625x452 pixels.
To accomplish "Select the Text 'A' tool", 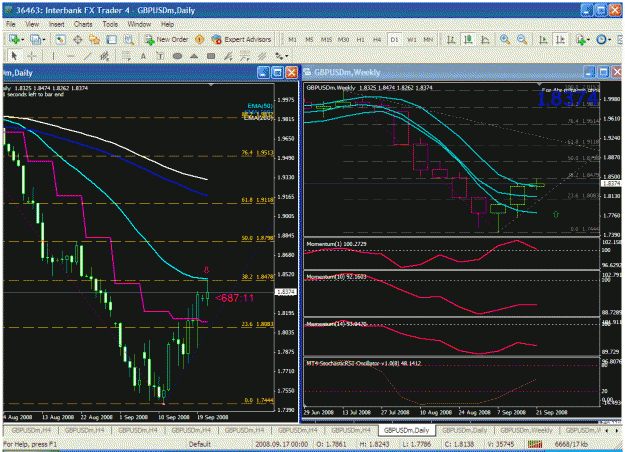I will point(143,56).
